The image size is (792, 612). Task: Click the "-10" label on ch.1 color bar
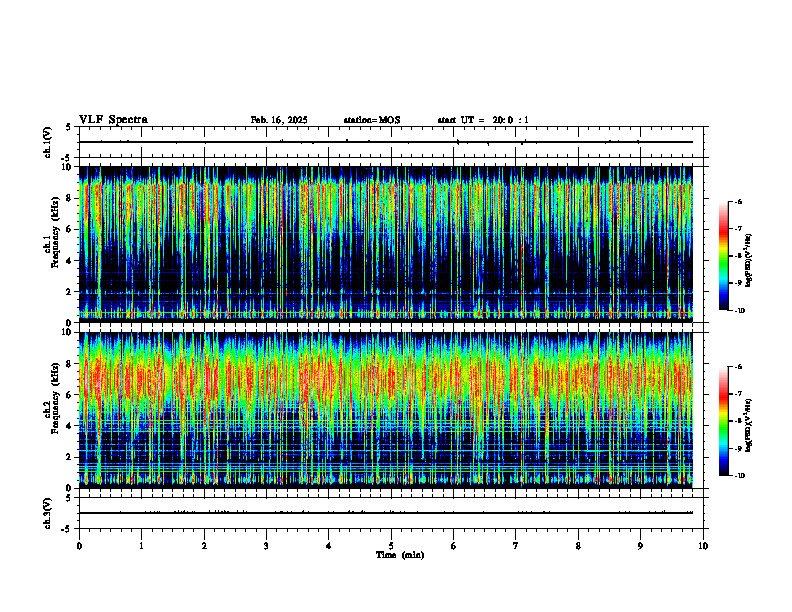740,311
